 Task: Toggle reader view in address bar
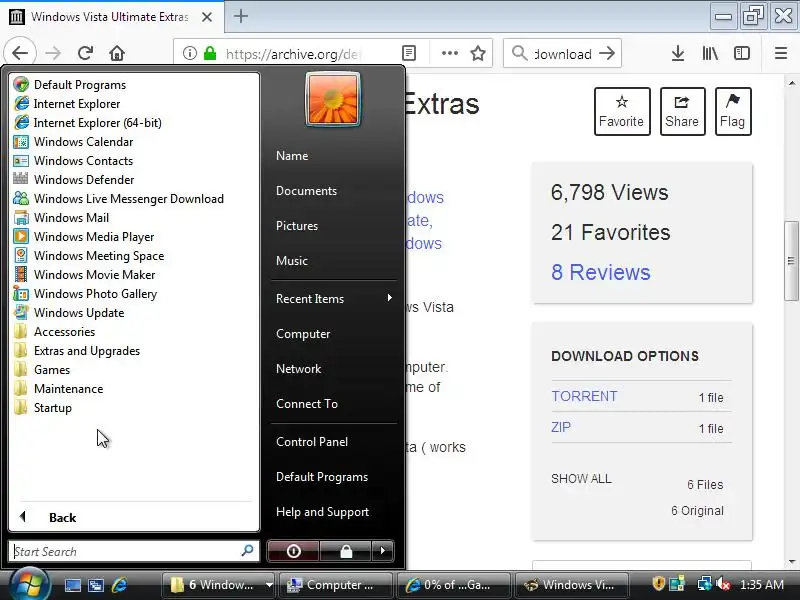[409, 53]
